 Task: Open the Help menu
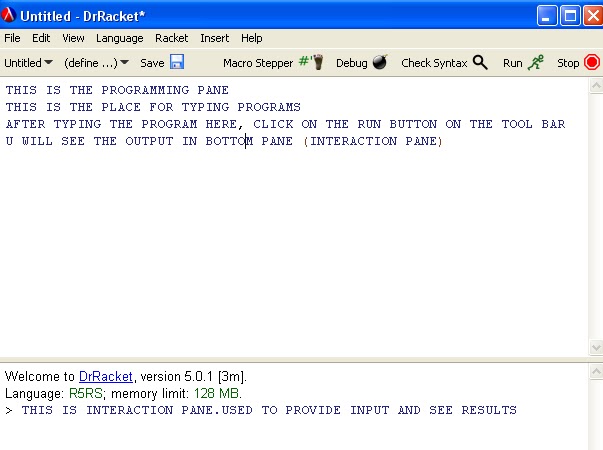(252, 38)
